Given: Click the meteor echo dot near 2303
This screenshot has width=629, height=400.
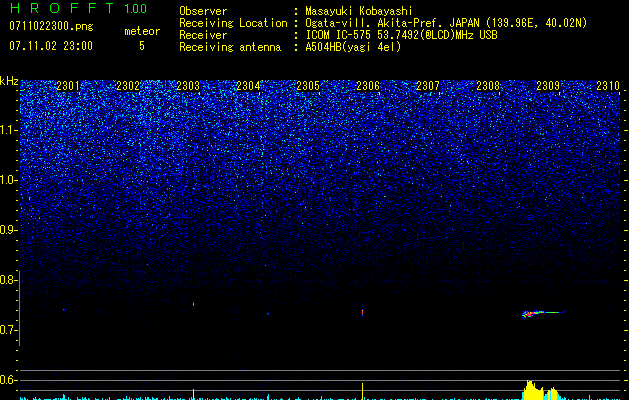Looking at the screenshot, I should [193, 304].
